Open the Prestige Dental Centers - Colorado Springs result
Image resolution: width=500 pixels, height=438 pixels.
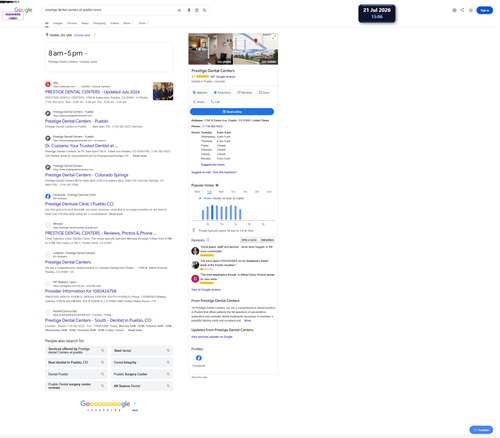click(x=87, y=175)
